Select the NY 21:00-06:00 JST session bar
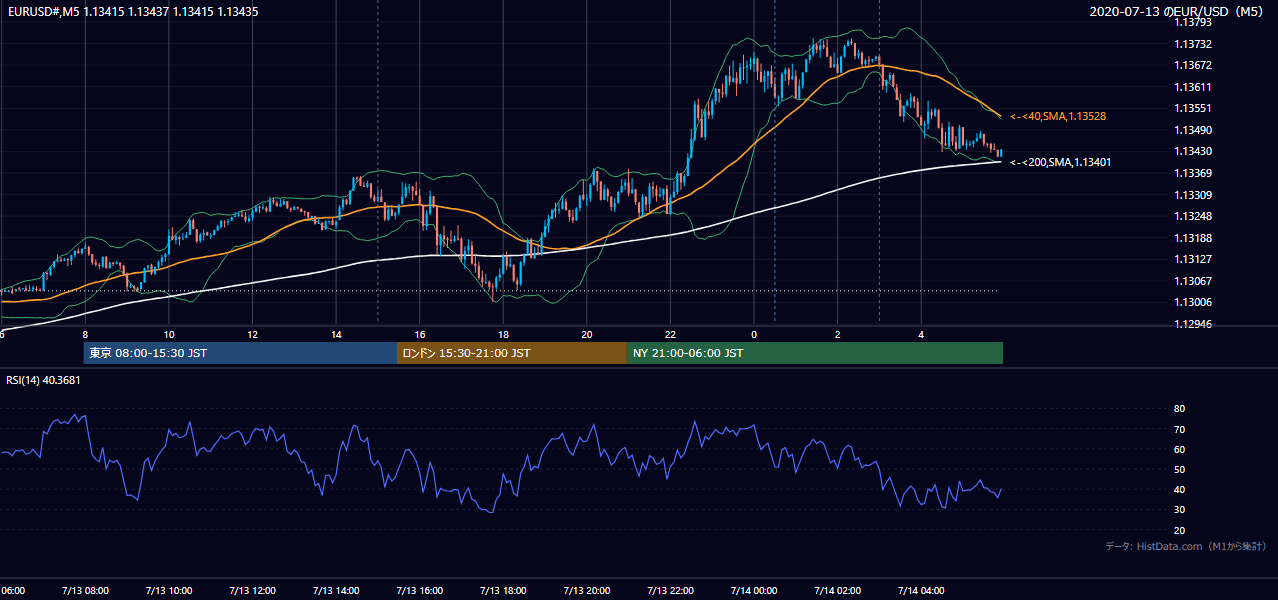 815,353
